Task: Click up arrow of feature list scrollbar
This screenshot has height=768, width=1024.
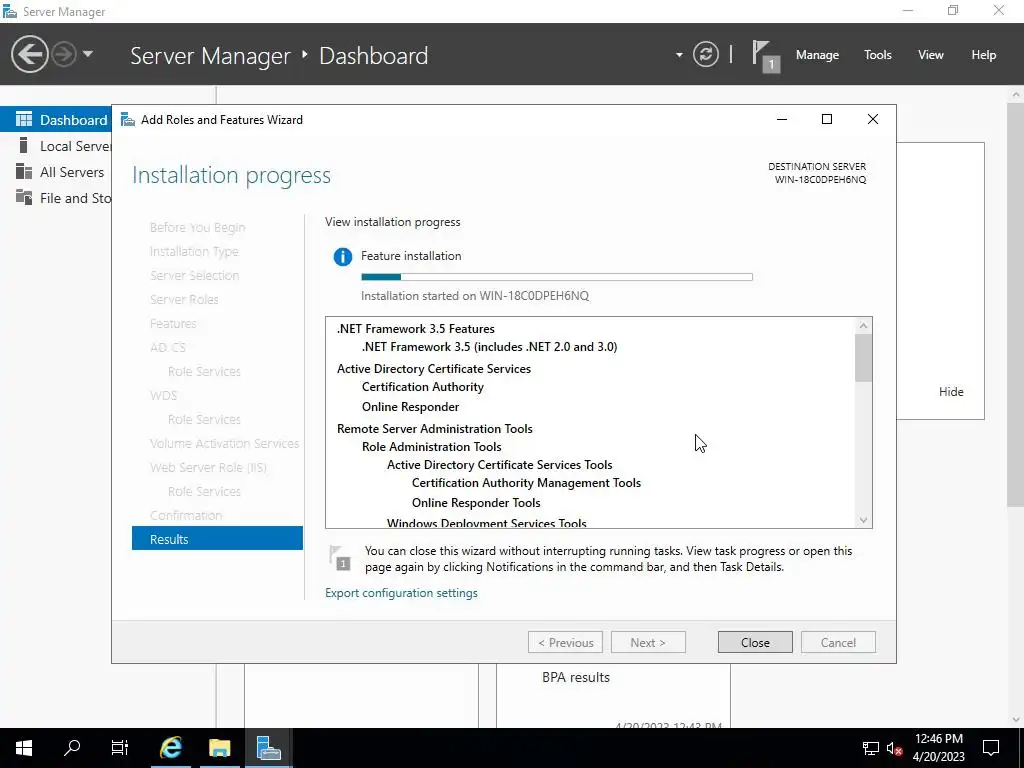Action: (x=863, y=325)
